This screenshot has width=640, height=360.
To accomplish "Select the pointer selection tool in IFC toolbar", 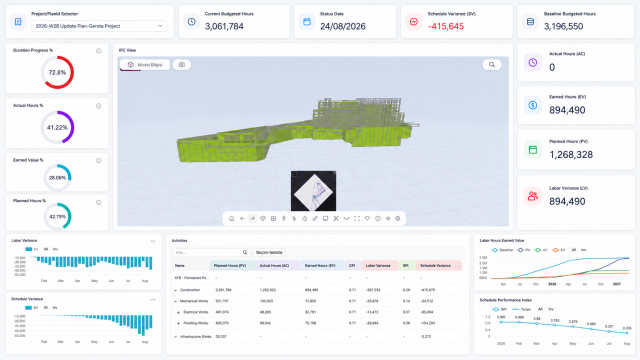I will (294, 218).
